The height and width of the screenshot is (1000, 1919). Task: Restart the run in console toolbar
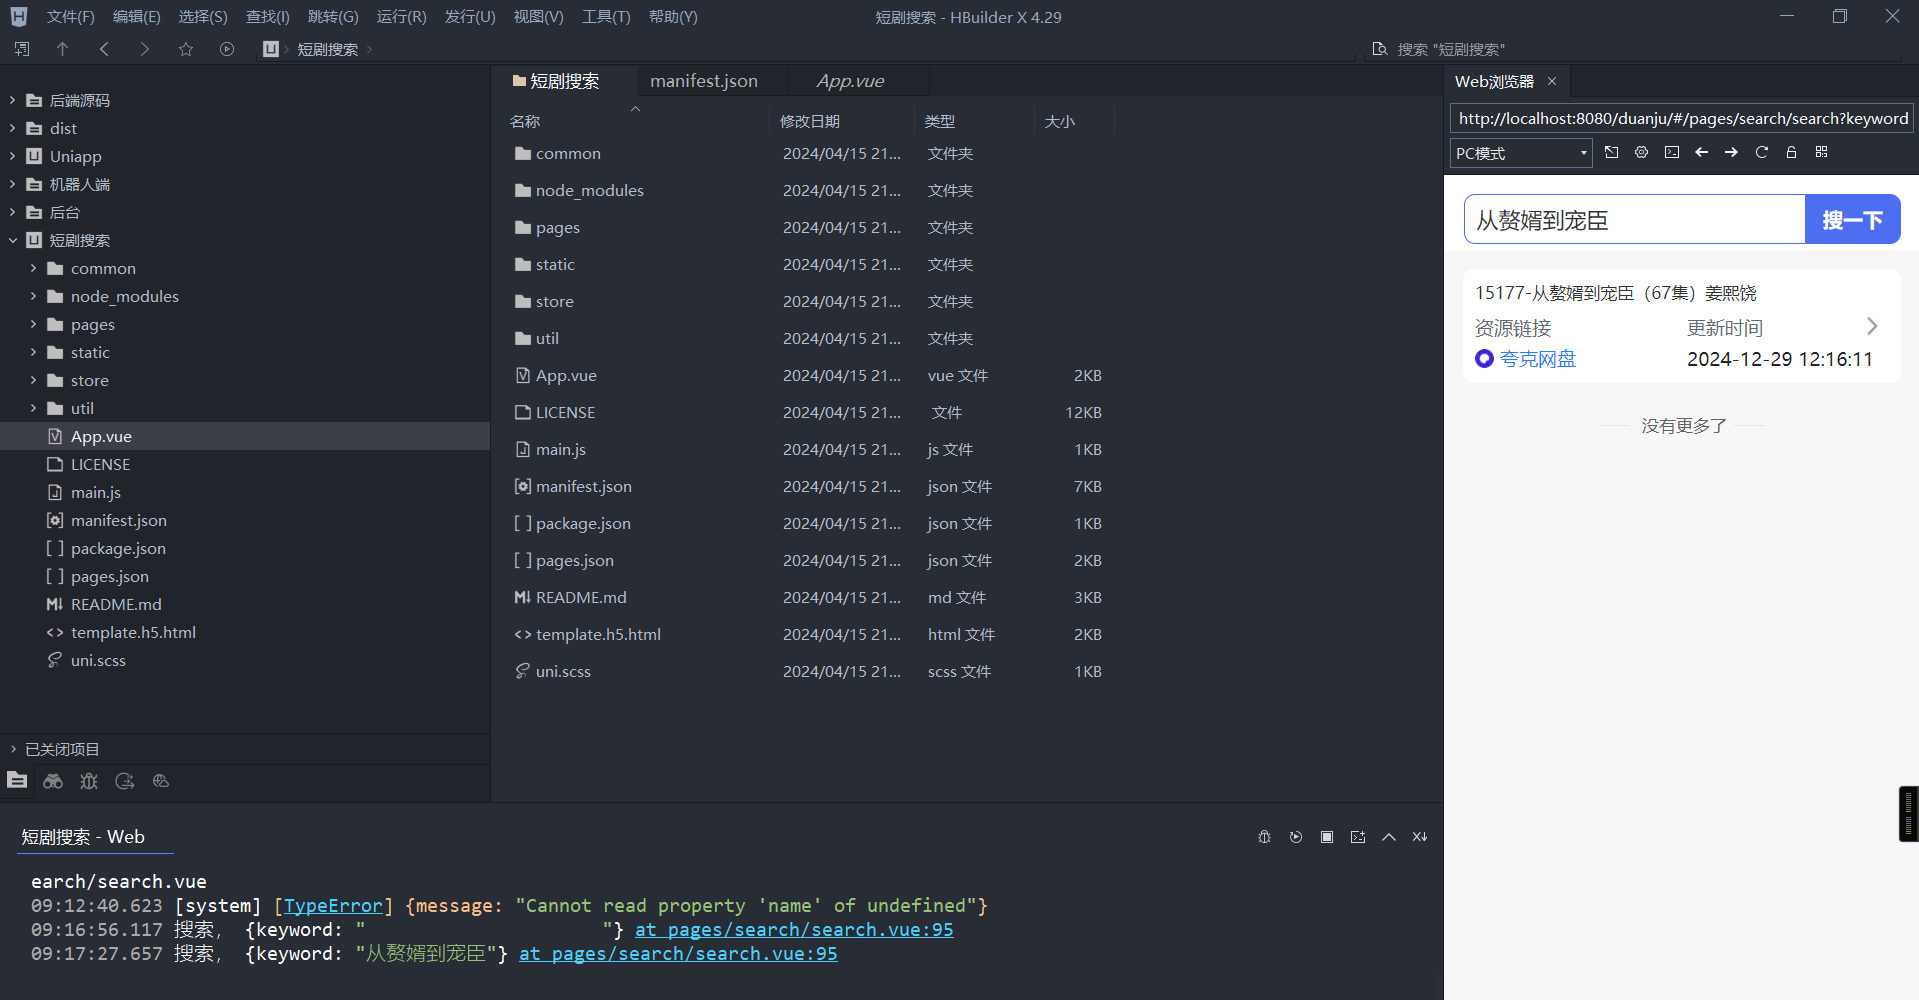(1296, 837)
